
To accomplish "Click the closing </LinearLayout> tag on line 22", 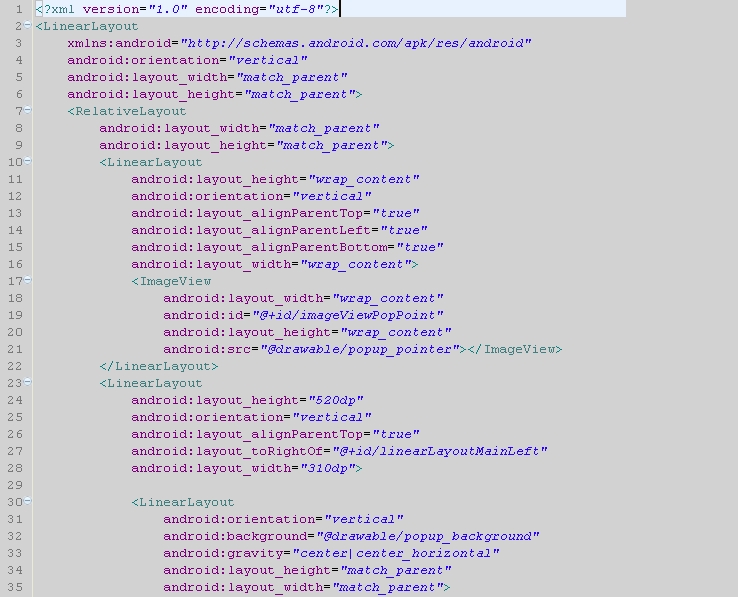I will [158, 366].
